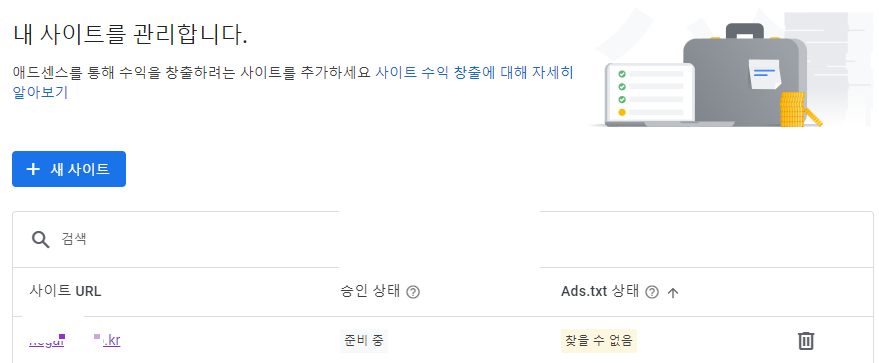Select the 사이트 URL column header
Image resolution: width=879 pixels, height=363 pixels.
click(x=65, y=291)
